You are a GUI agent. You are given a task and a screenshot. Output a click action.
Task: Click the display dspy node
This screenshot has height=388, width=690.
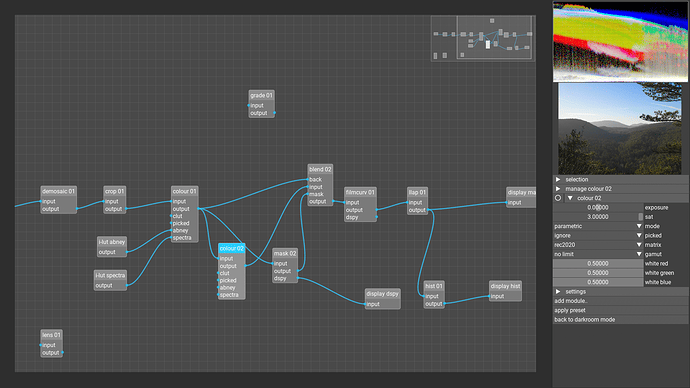pos(382,294)
